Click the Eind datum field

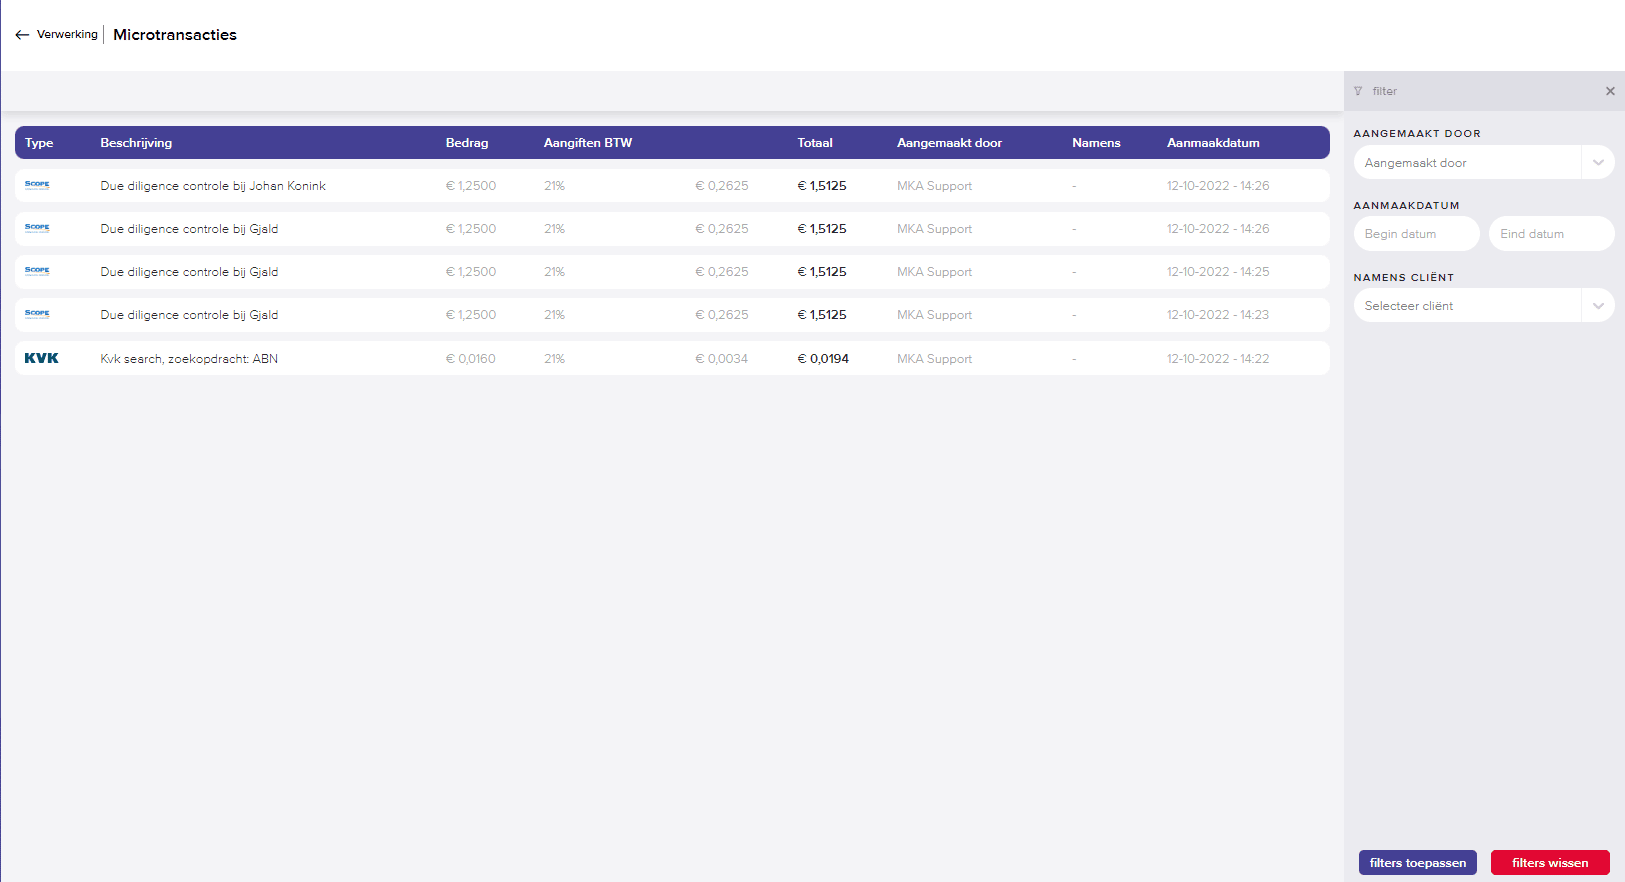click(1552, 234)
